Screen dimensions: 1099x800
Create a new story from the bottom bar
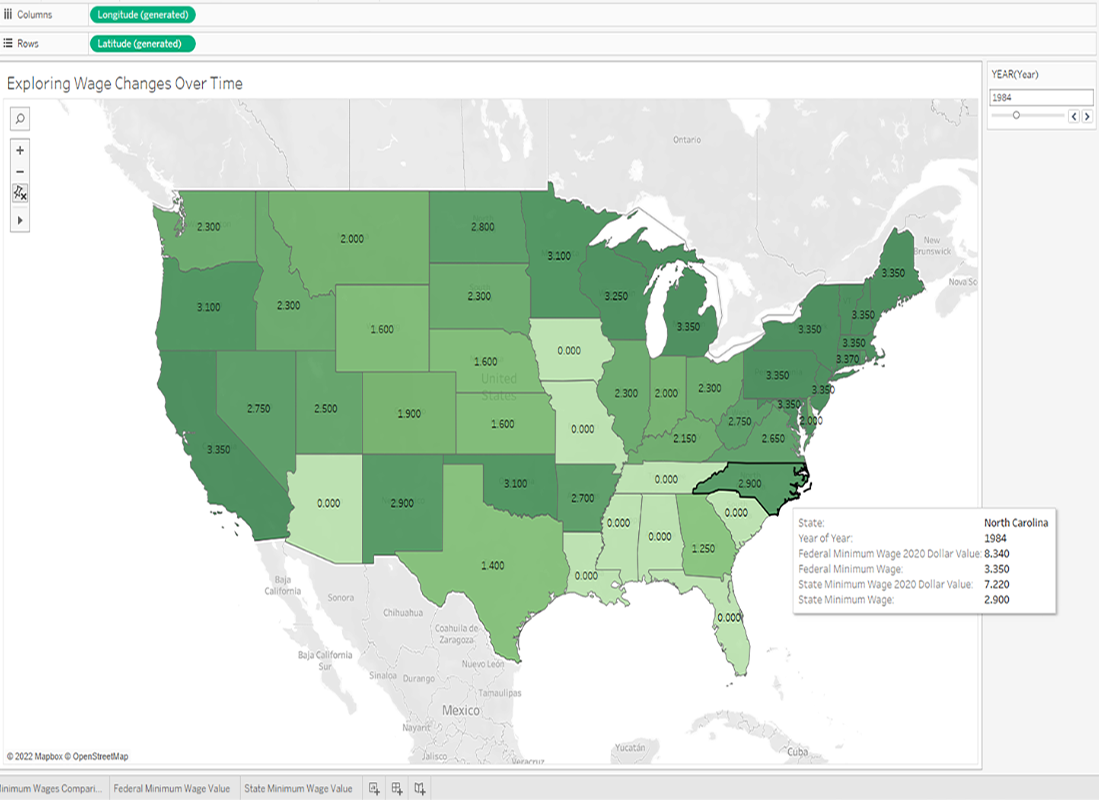tap(418, 789)
